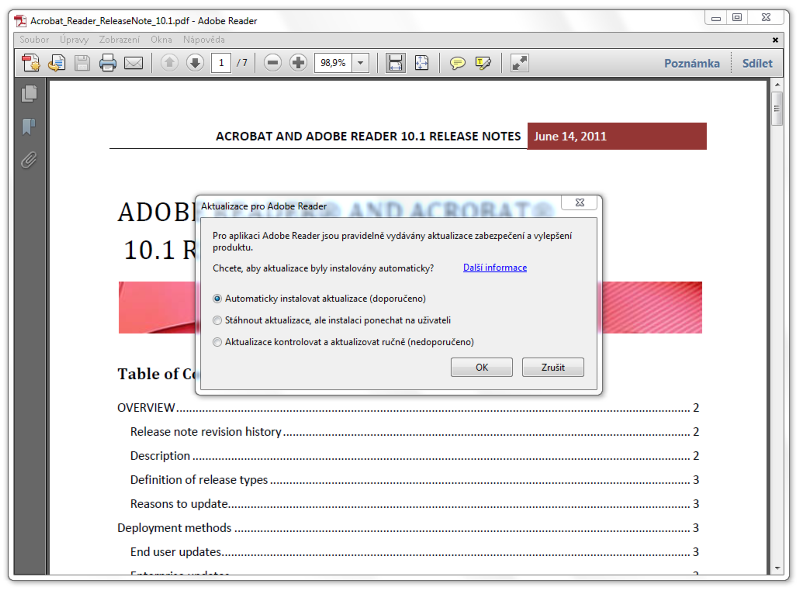Click the OVERVIEW table of contents entry
Screen dimensions: 800x591
click(x=408, y=408)
